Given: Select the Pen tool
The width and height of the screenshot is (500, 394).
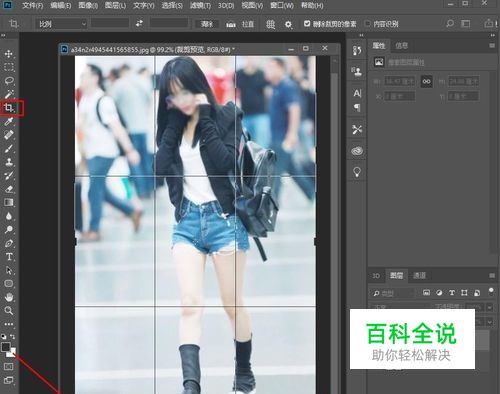Looking at the screenshot, I should pos(9,243).
